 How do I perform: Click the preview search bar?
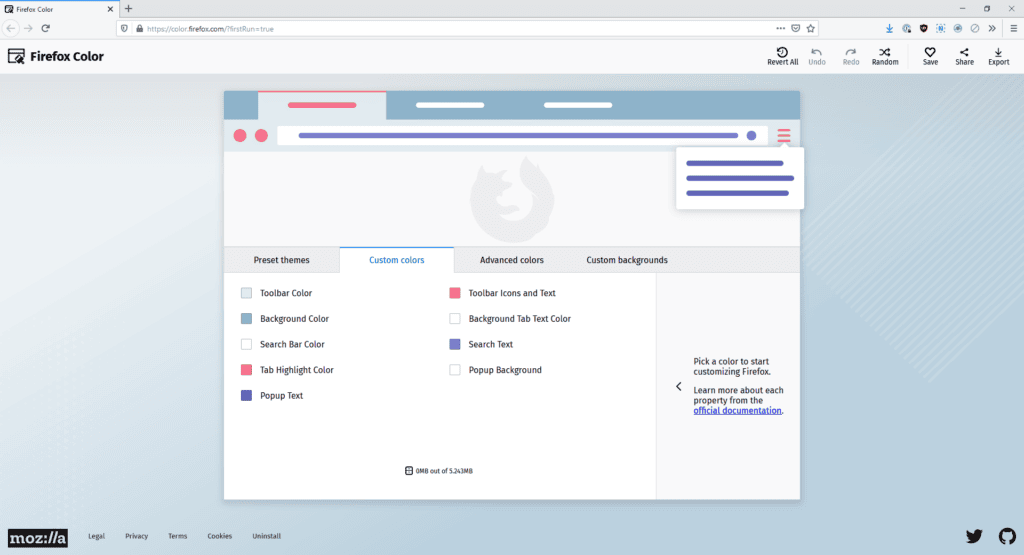[x=520, y=136]
